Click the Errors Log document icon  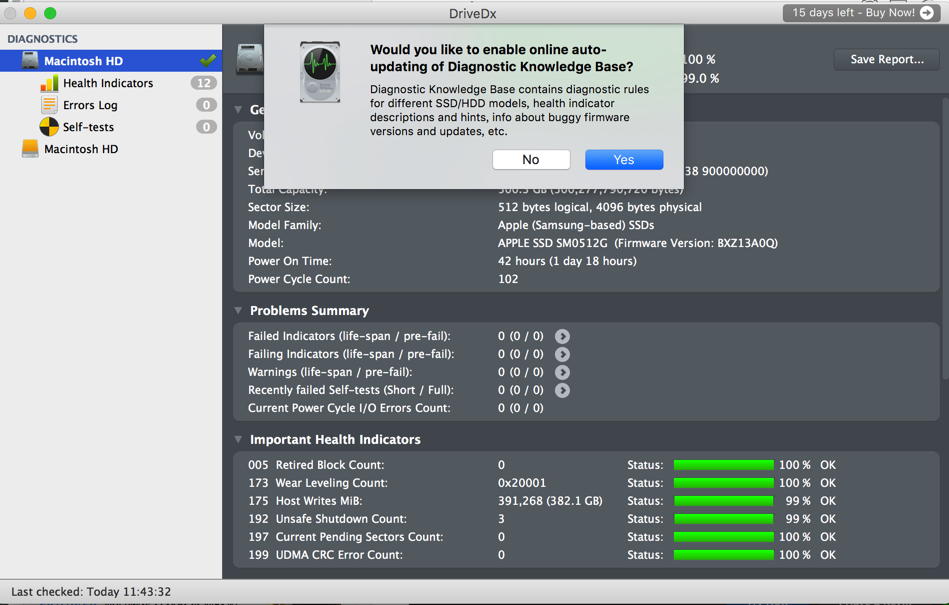click(x=49, y=105)
